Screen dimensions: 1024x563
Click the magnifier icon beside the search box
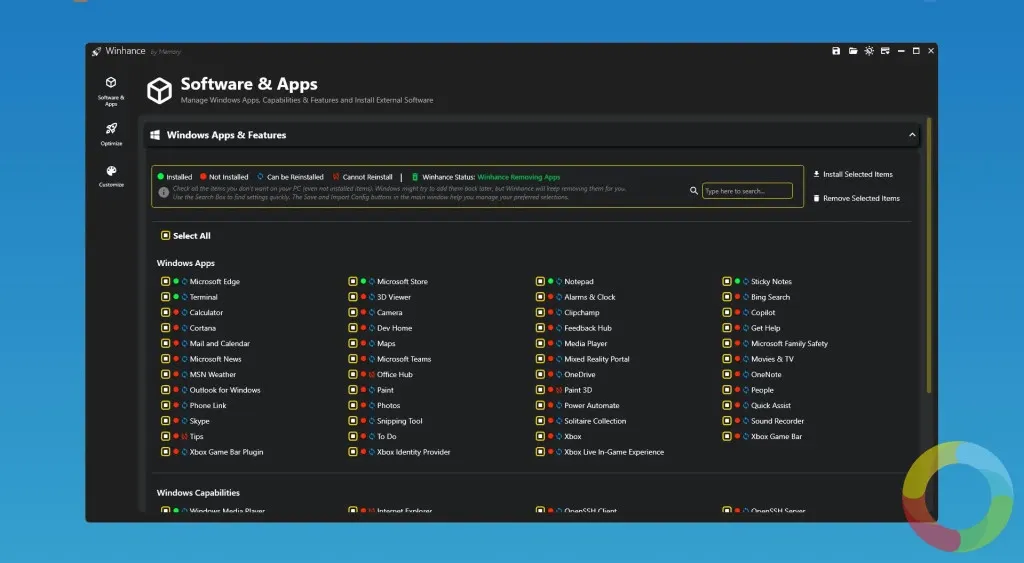[694, 191]
